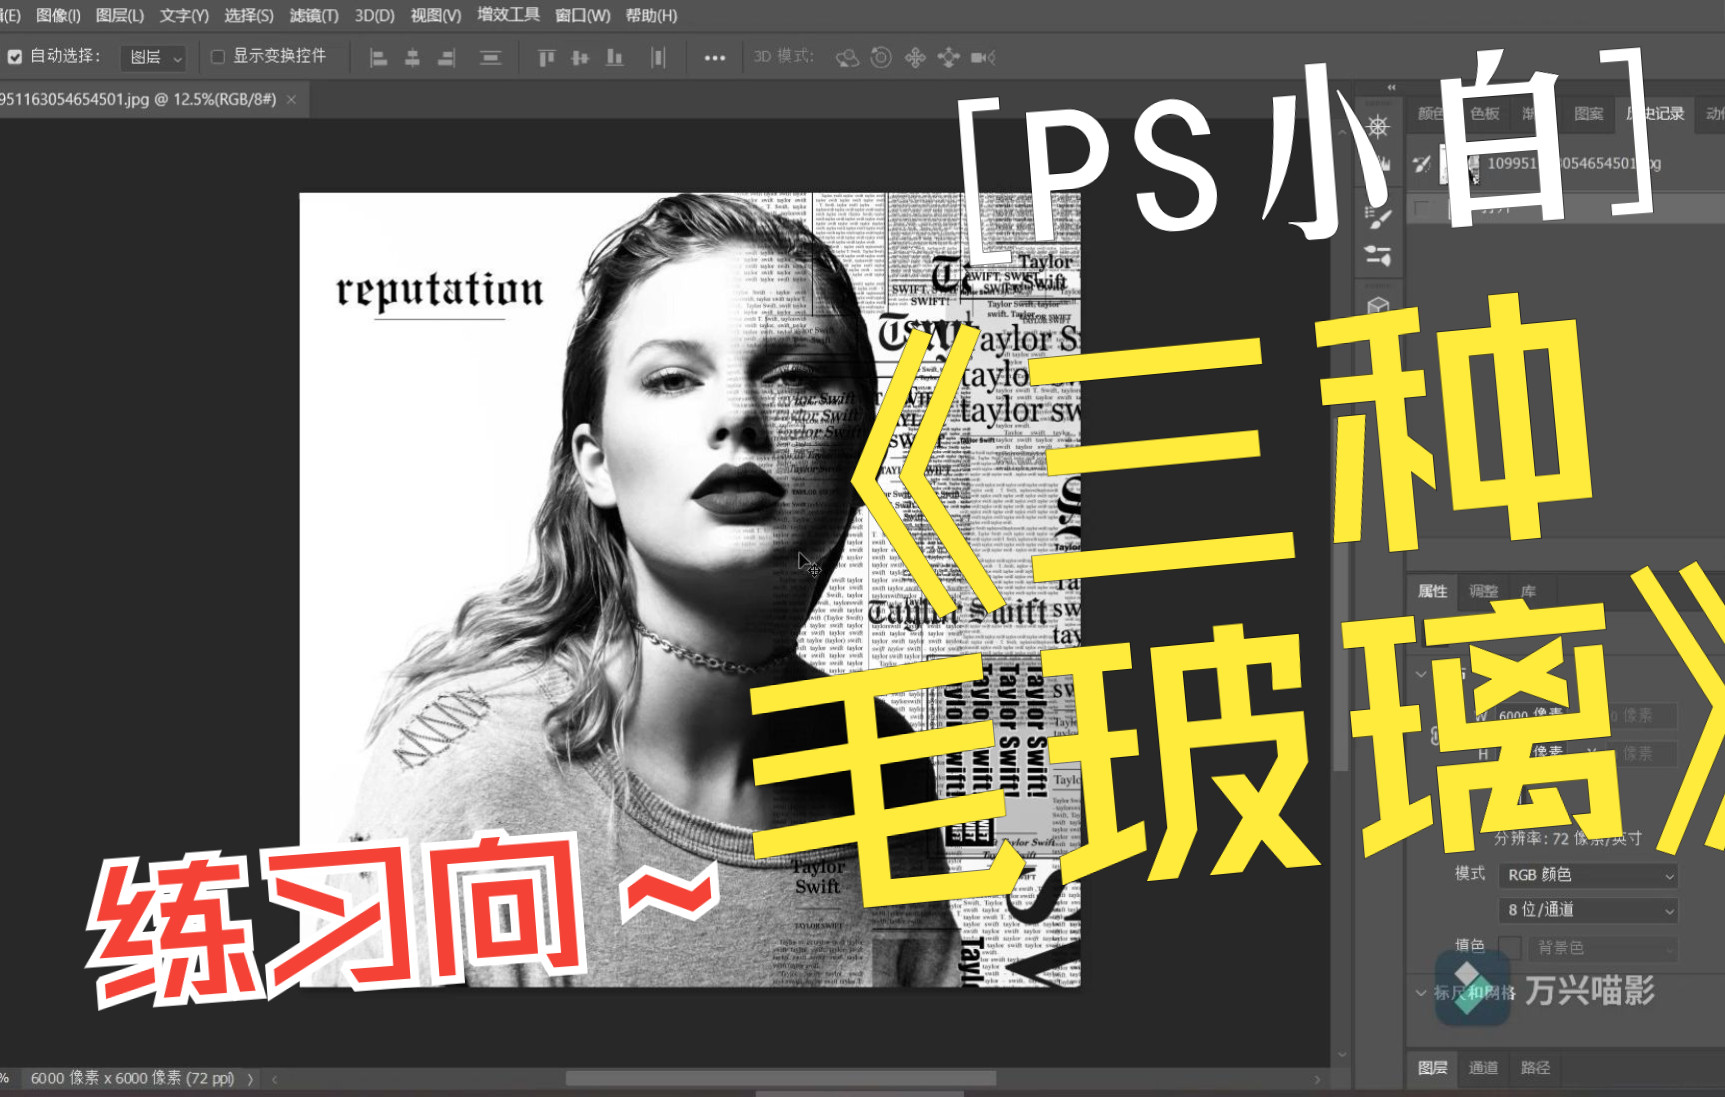Select the align horizontal centers icon
The image size is (1725, 1097).
pos(412,58)
